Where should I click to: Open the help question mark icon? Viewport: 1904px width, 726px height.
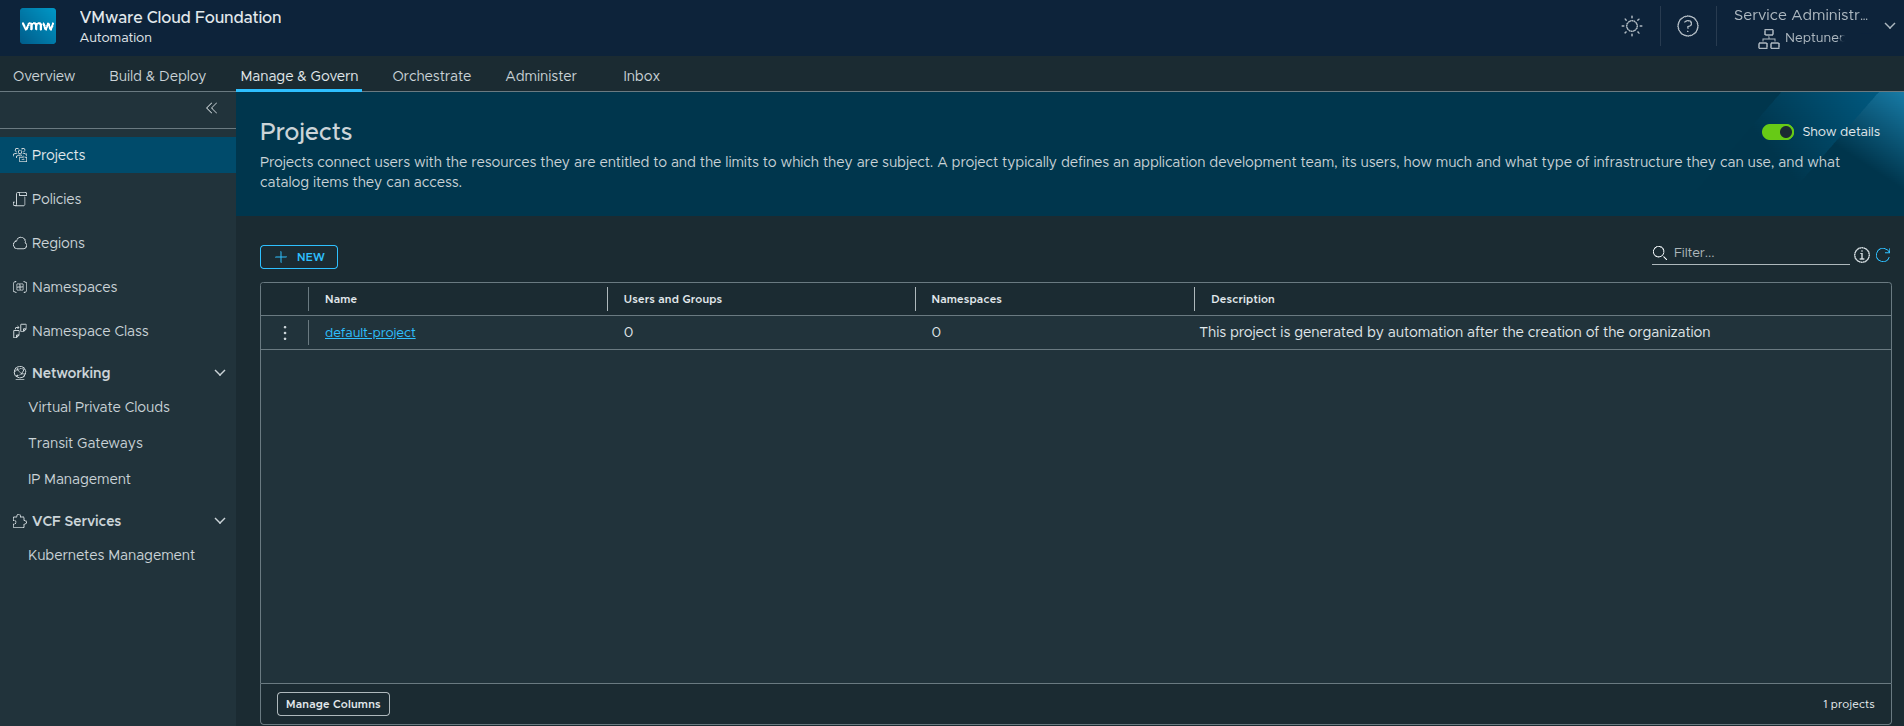click(1688, 26)
